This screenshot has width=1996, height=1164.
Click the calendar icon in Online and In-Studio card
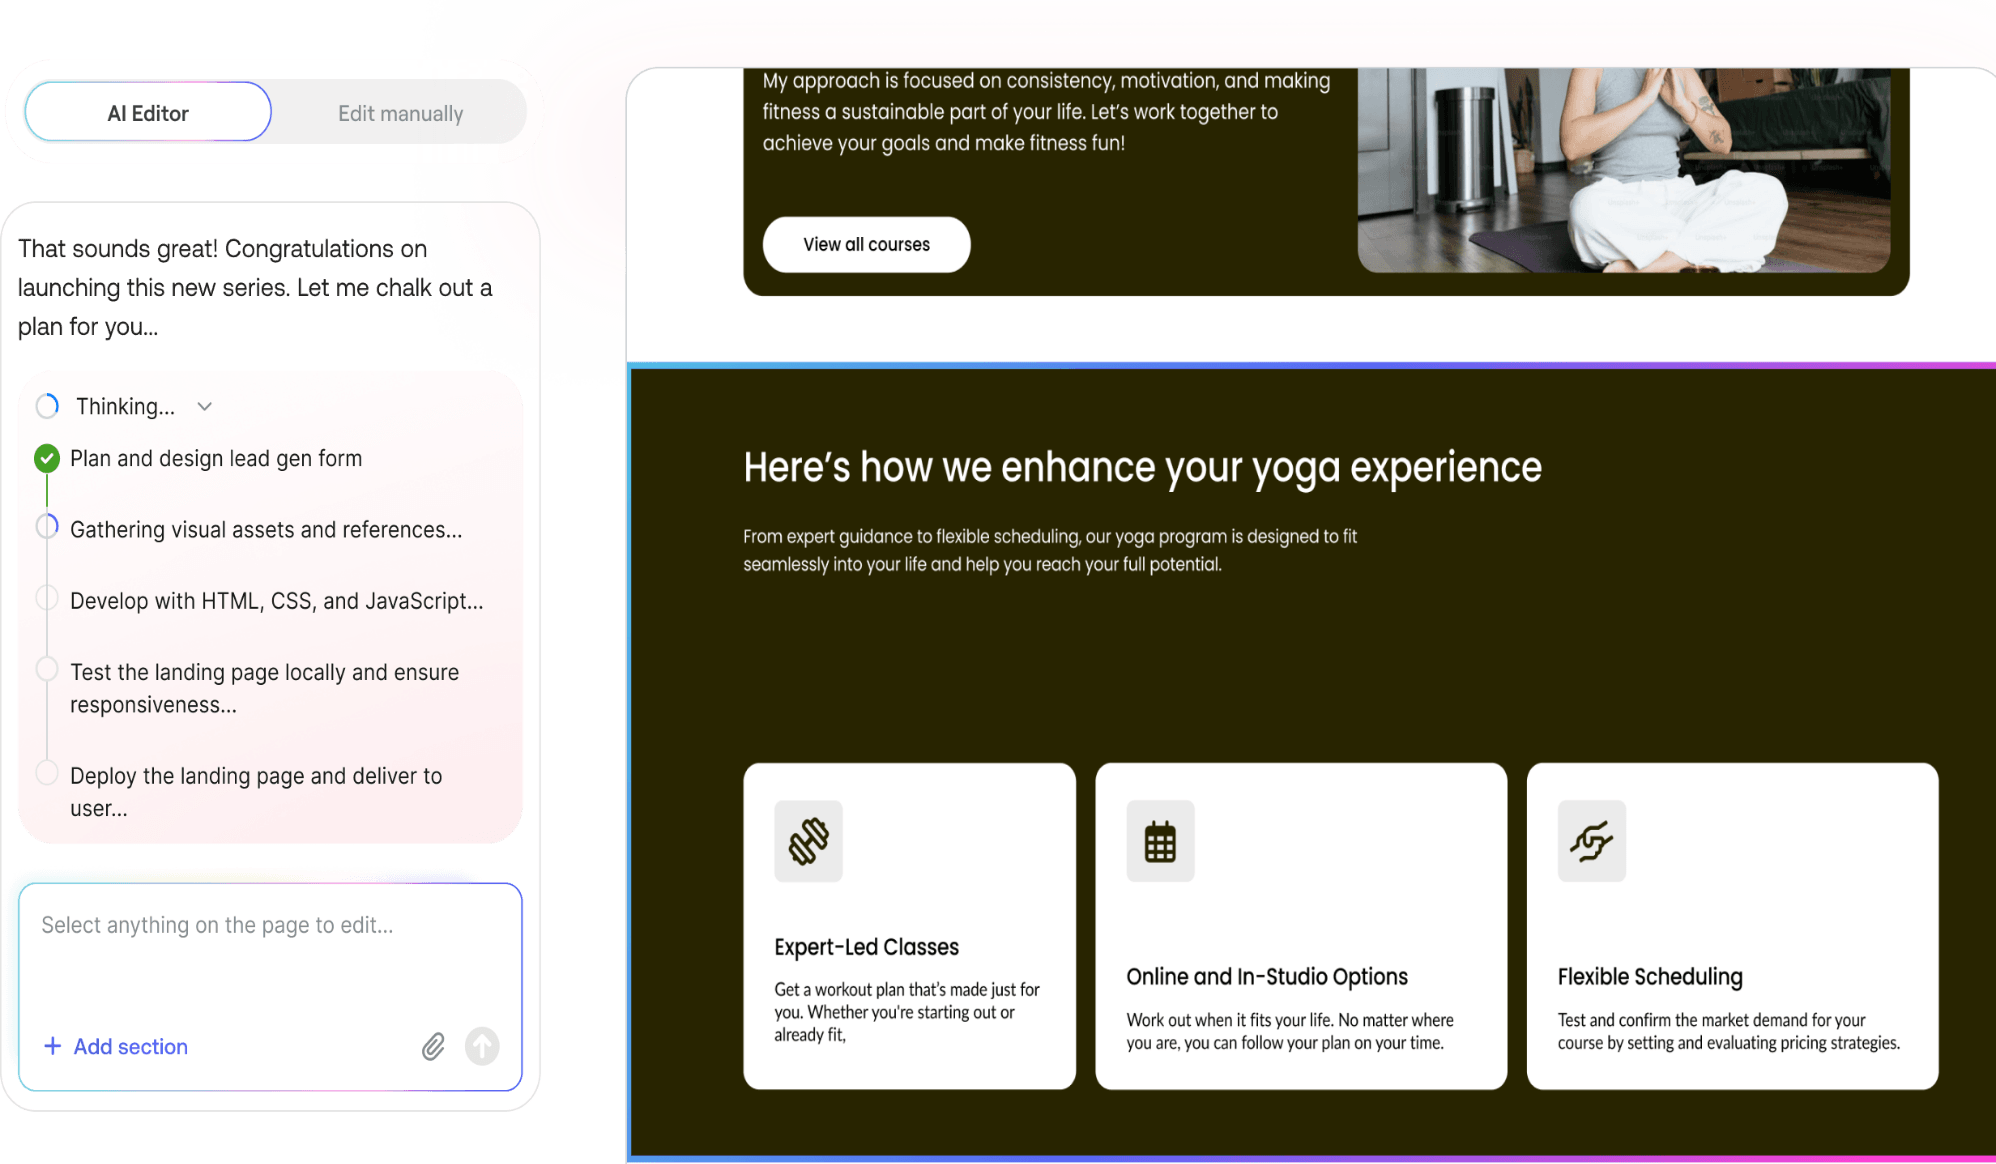click(1160, 841)
